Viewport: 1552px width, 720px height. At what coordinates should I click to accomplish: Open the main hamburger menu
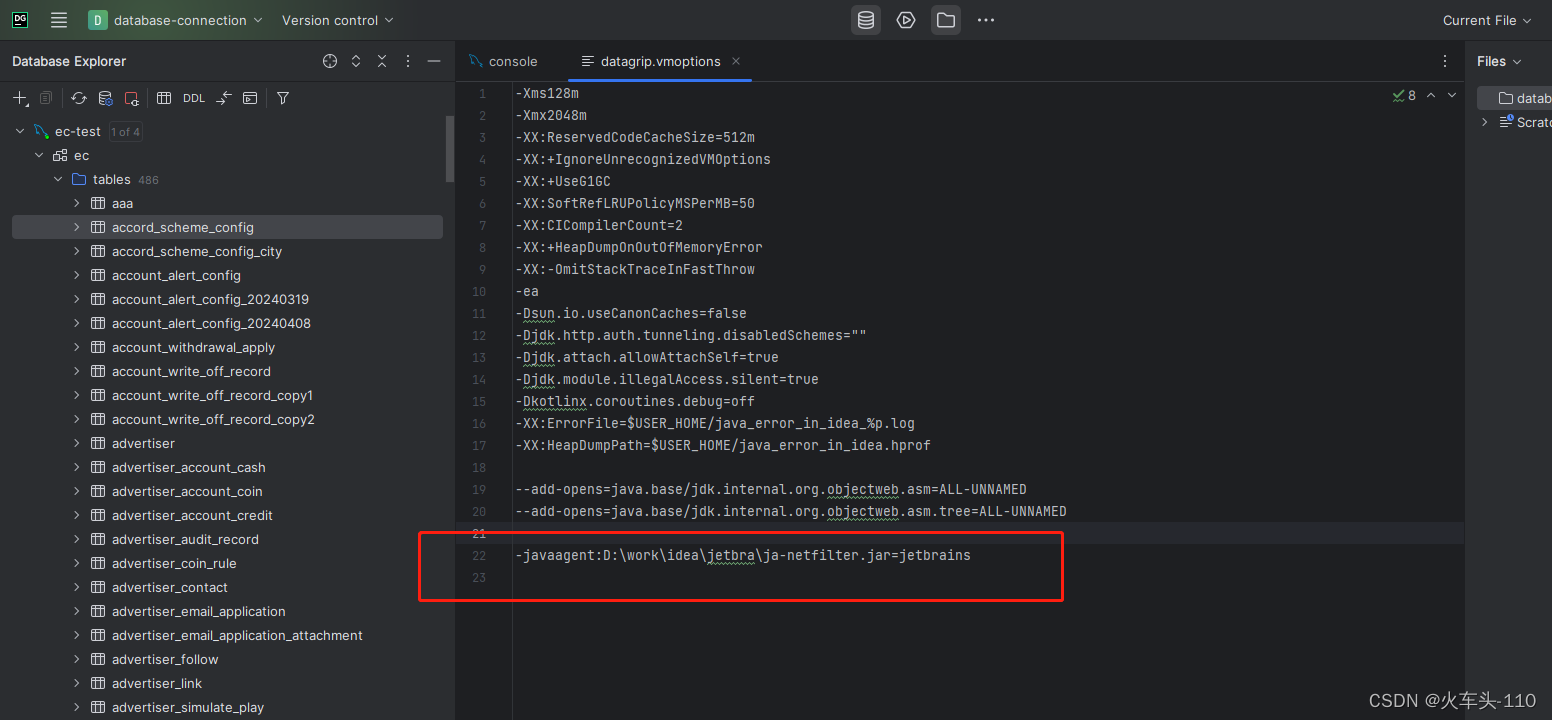pos(59,20)
